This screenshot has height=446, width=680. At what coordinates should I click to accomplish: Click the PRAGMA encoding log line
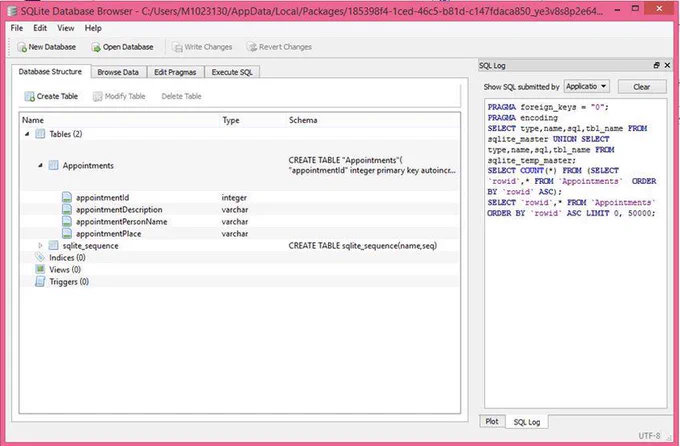(x=523, y=118)
